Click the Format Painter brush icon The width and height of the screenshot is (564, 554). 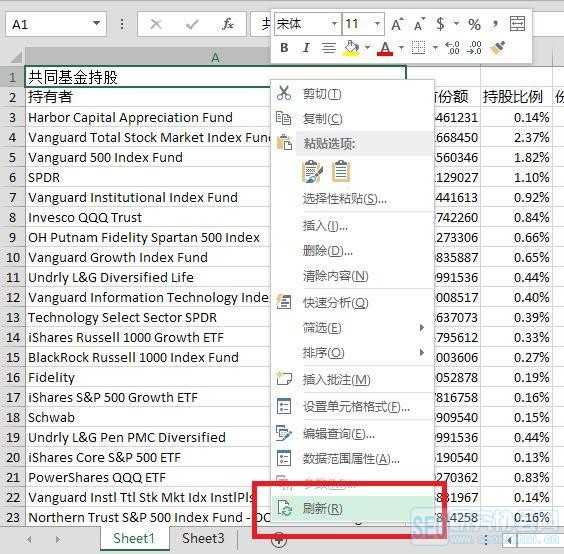coord(498,47)
